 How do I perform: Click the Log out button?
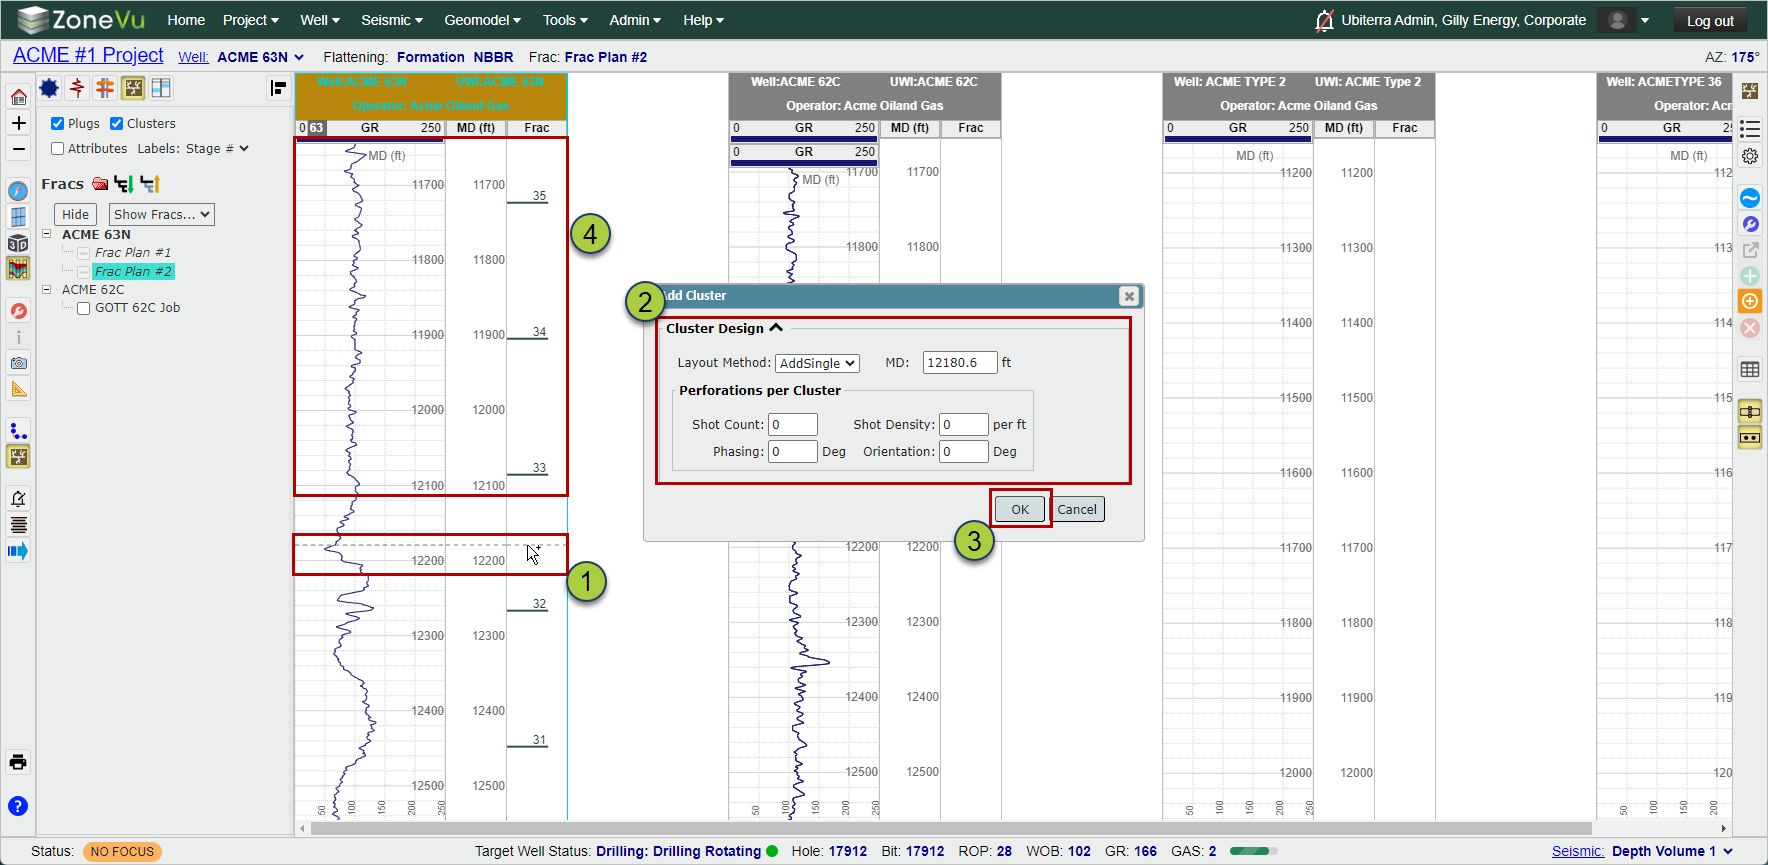(1711, 20)
